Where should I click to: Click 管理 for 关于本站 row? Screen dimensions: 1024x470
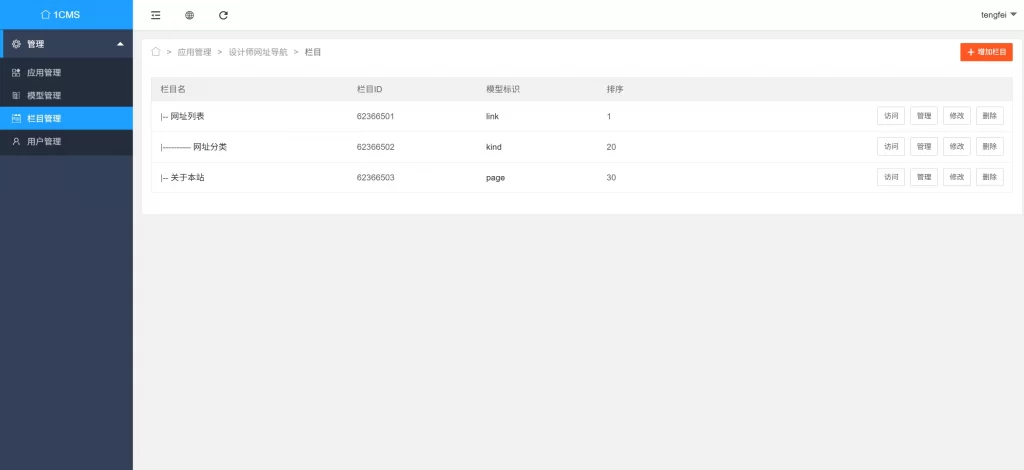[923, 177]
